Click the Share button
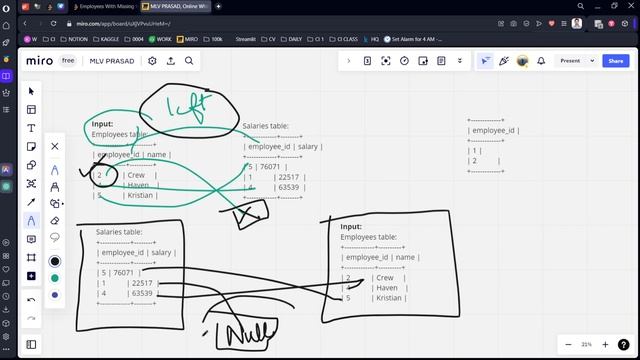 pos(616,61)
